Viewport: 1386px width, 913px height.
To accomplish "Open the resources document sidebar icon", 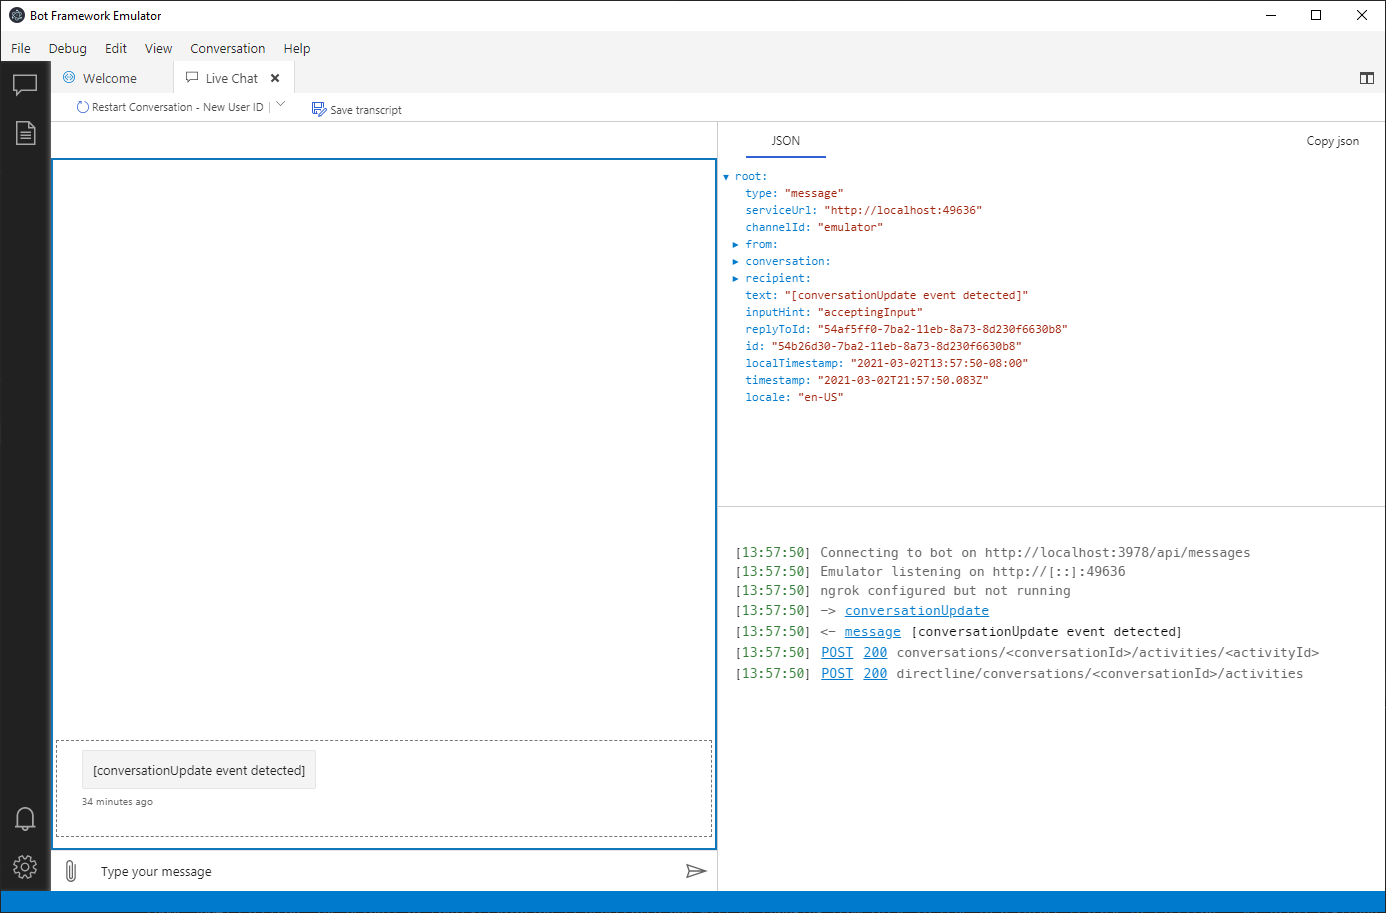I will coord(25,133).
